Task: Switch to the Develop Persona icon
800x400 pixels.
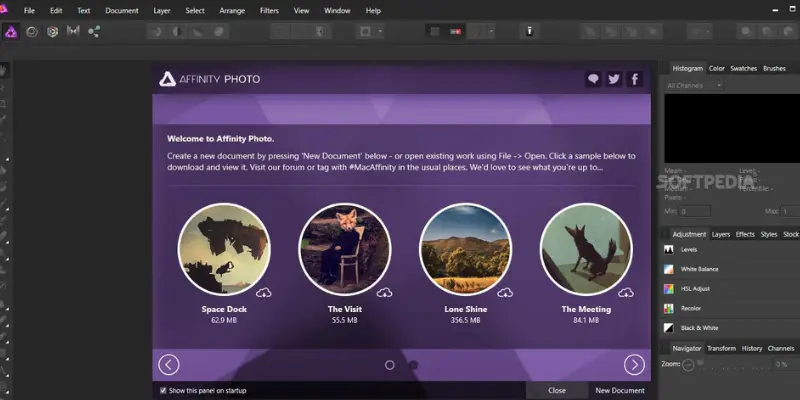Action: tap(53, 32)
